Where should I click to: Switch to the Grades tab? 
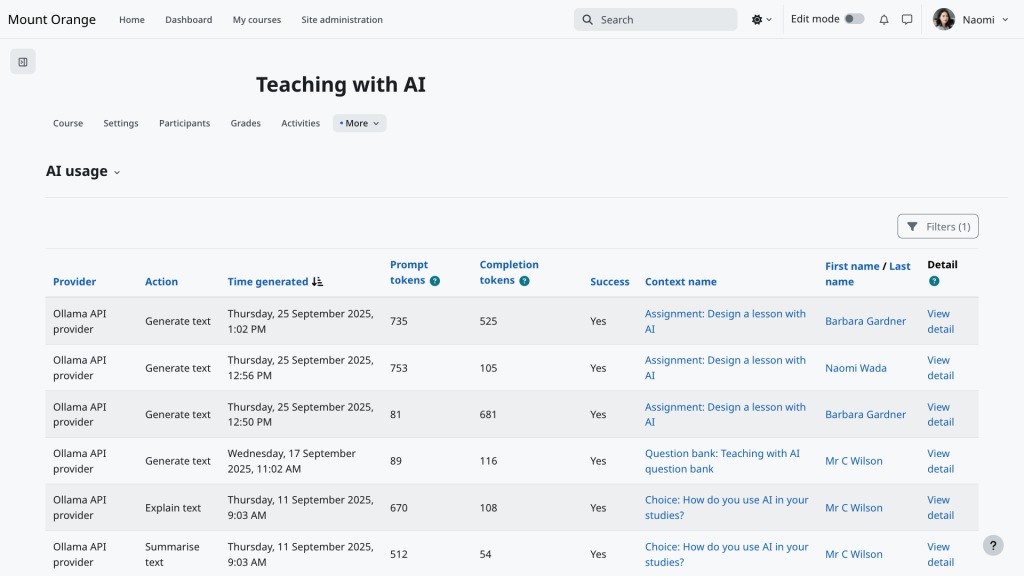tap(246, 123)
